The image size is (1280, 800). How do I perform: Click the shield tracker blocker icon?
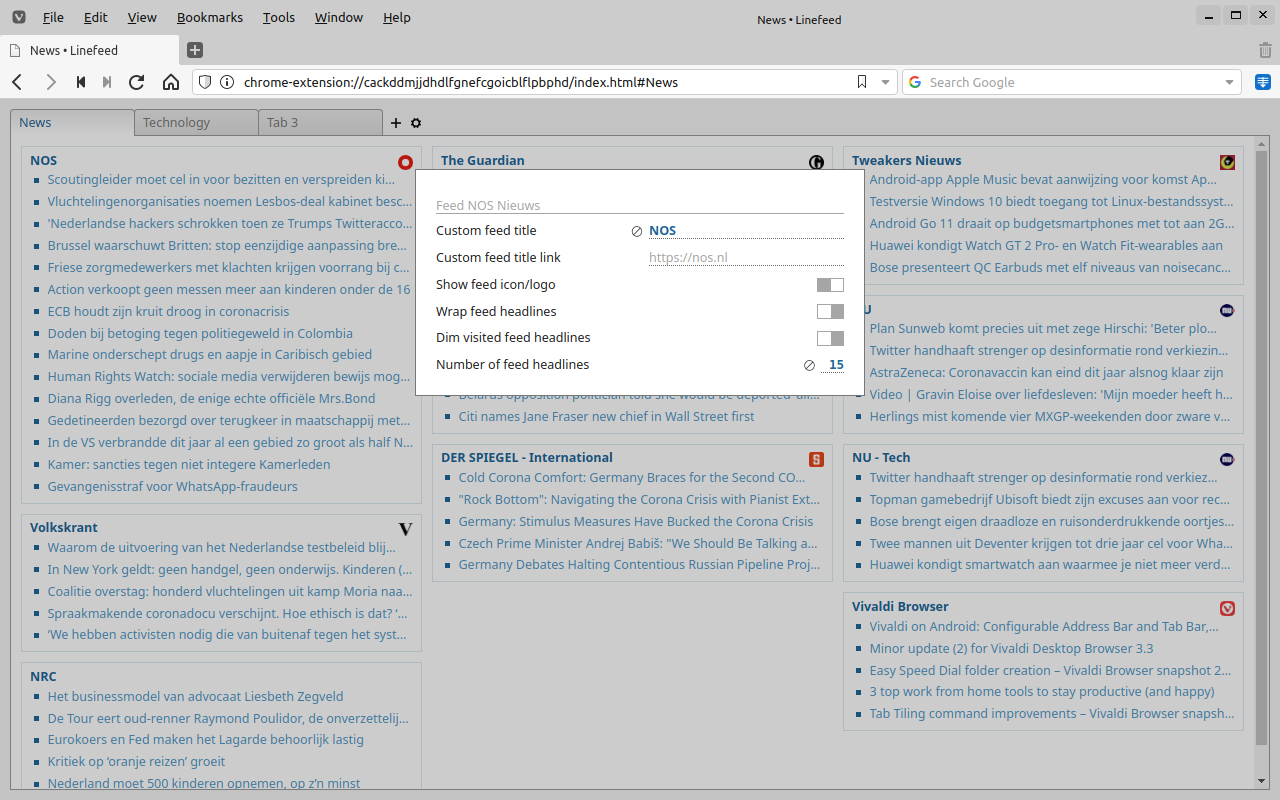coord(205,82)
